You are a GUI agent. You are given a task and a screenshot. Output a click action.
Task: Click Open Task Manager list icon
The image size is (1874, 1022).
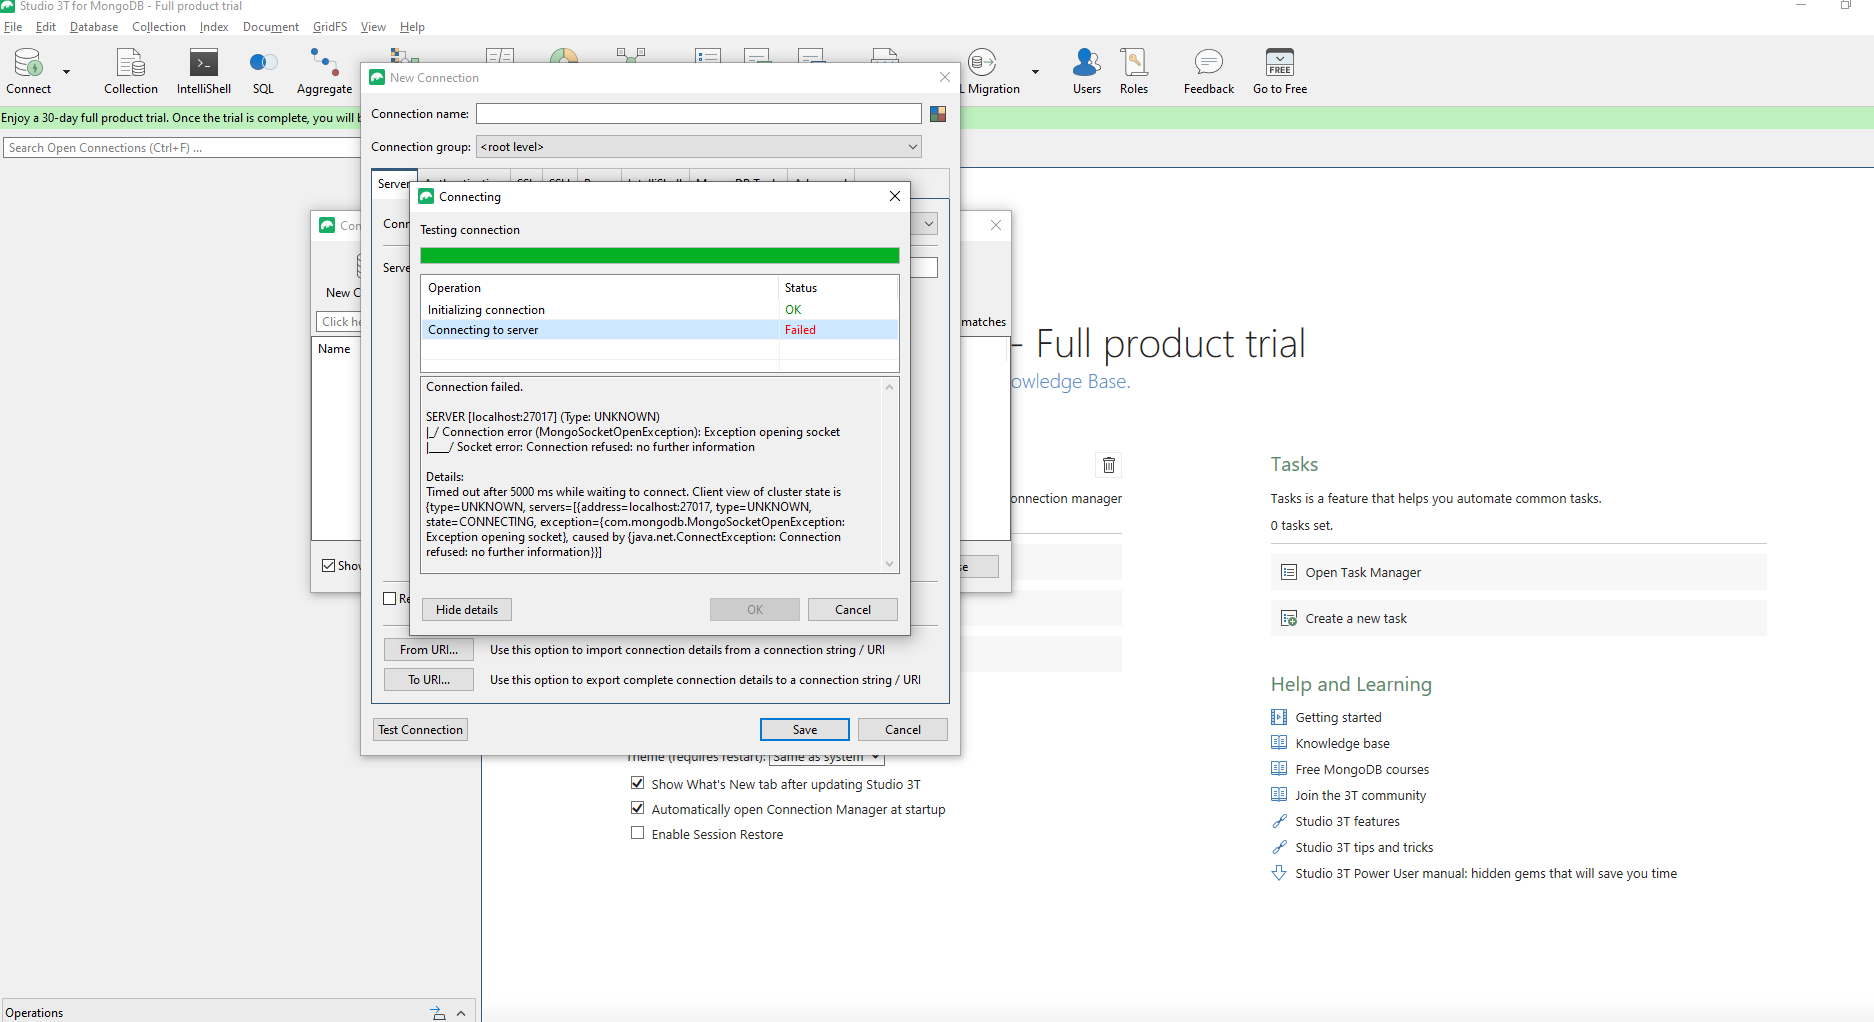1289,572
